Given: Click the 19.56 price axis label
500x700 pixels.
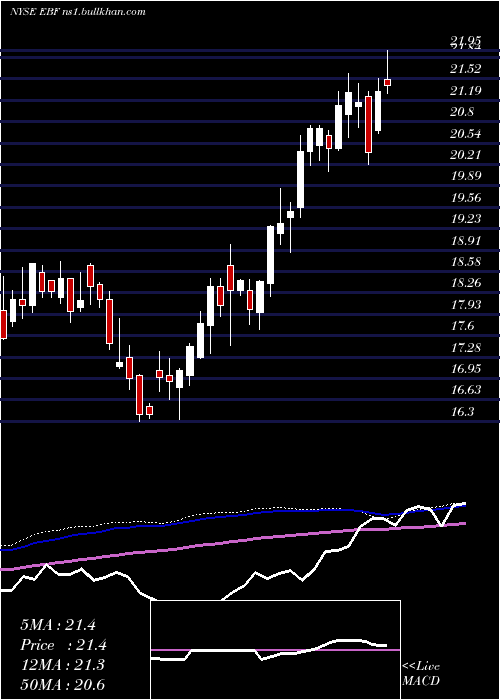Looking at the screenshot, I should (466, 197).
